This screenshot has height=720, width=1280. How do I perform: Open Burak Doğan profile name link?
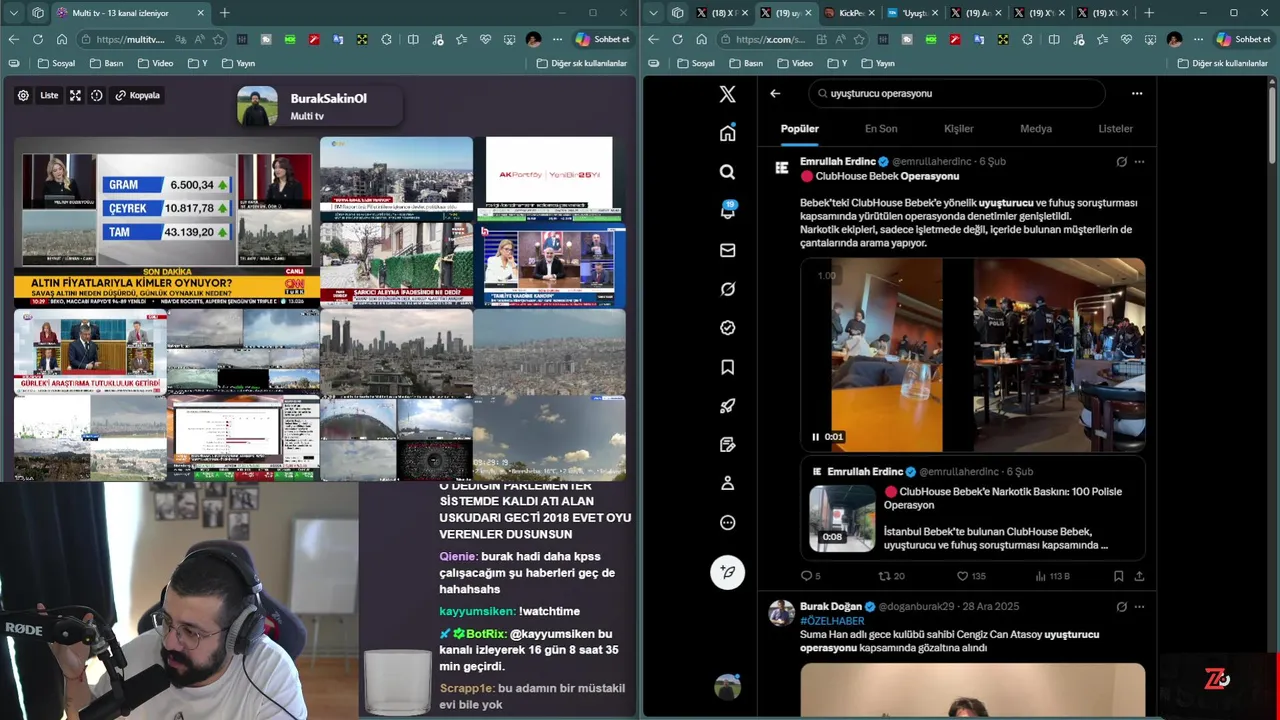[831, 606]
